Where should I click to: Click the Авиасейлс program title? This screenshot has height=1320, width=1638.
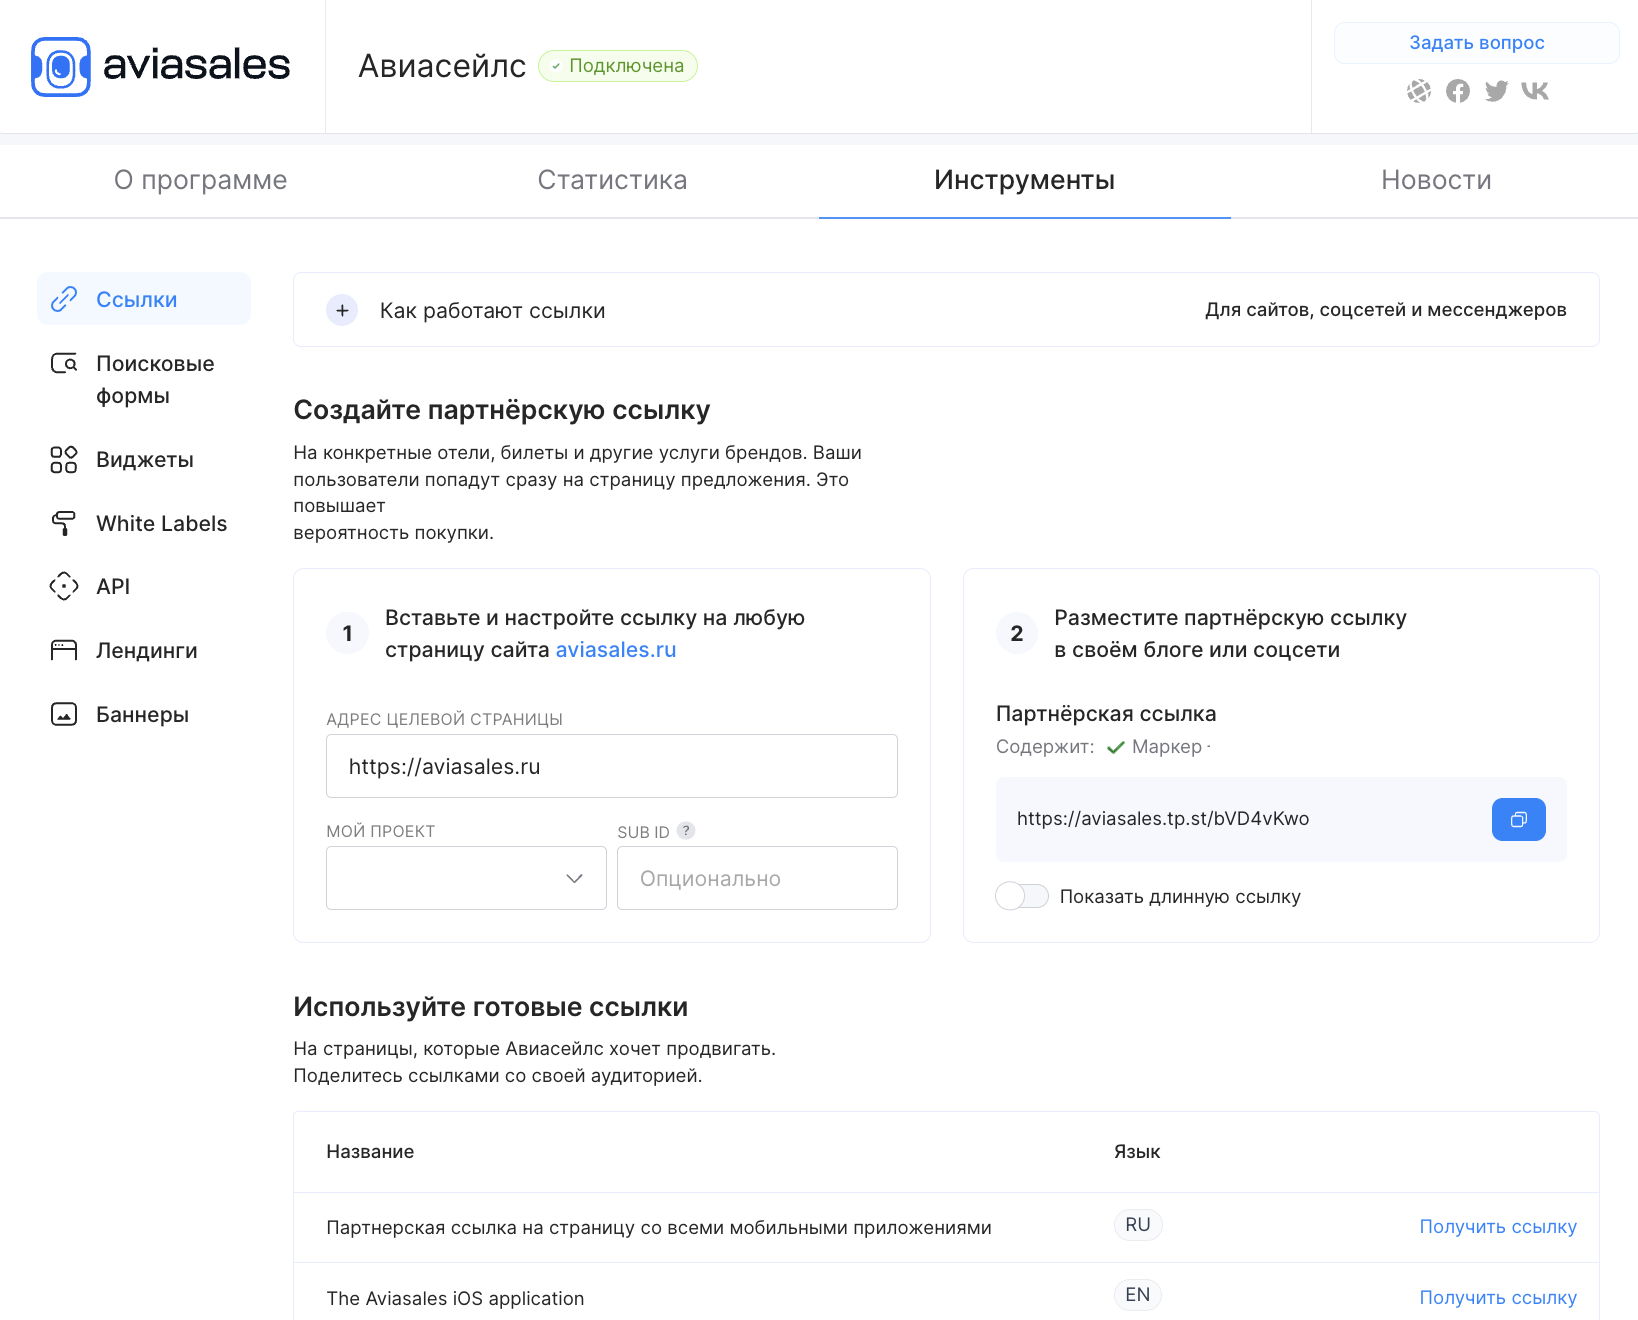[x=442, y=66]
